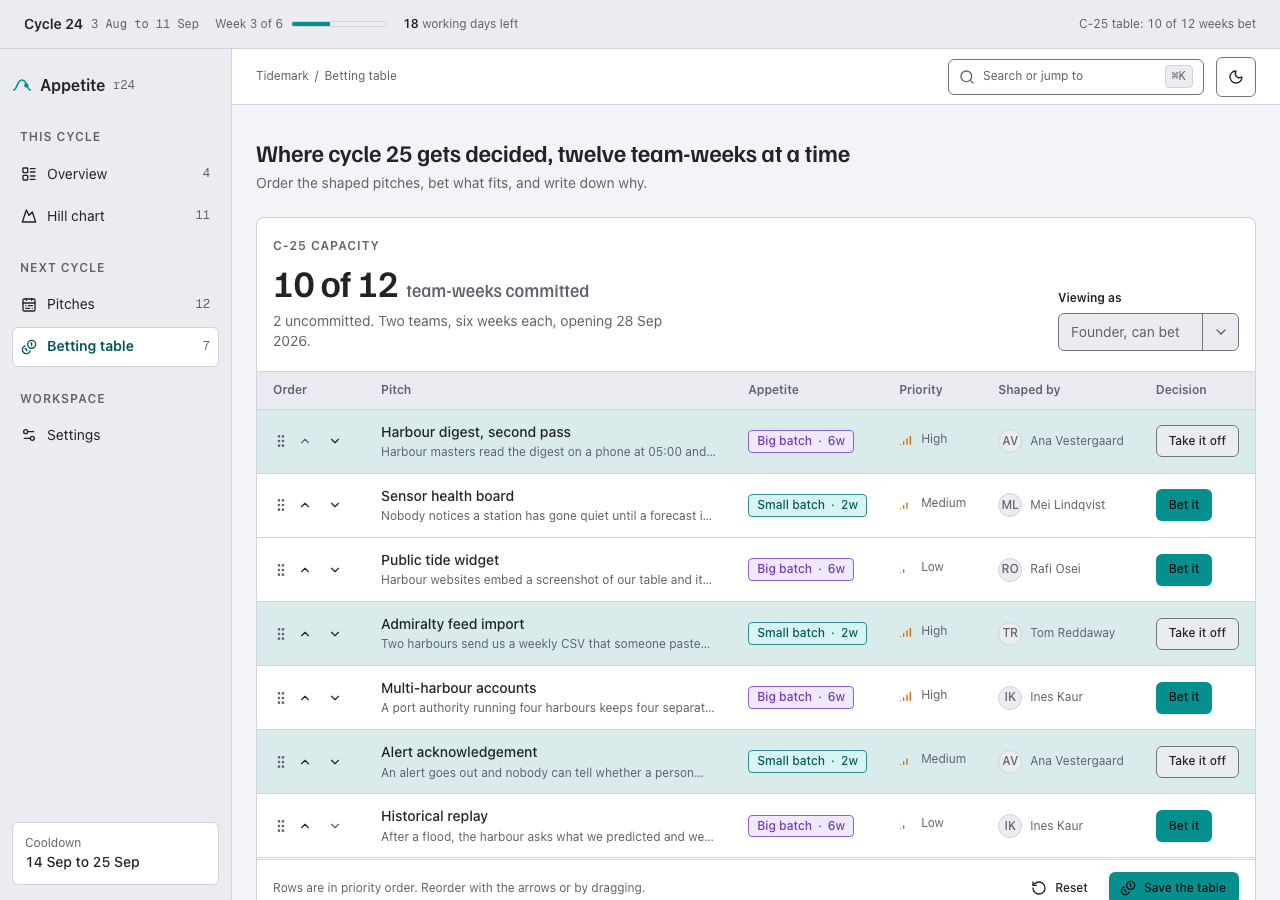Go to Pitches in sidebar
The height and width of the screenshot is (900, 1280).
click(115, 304)
